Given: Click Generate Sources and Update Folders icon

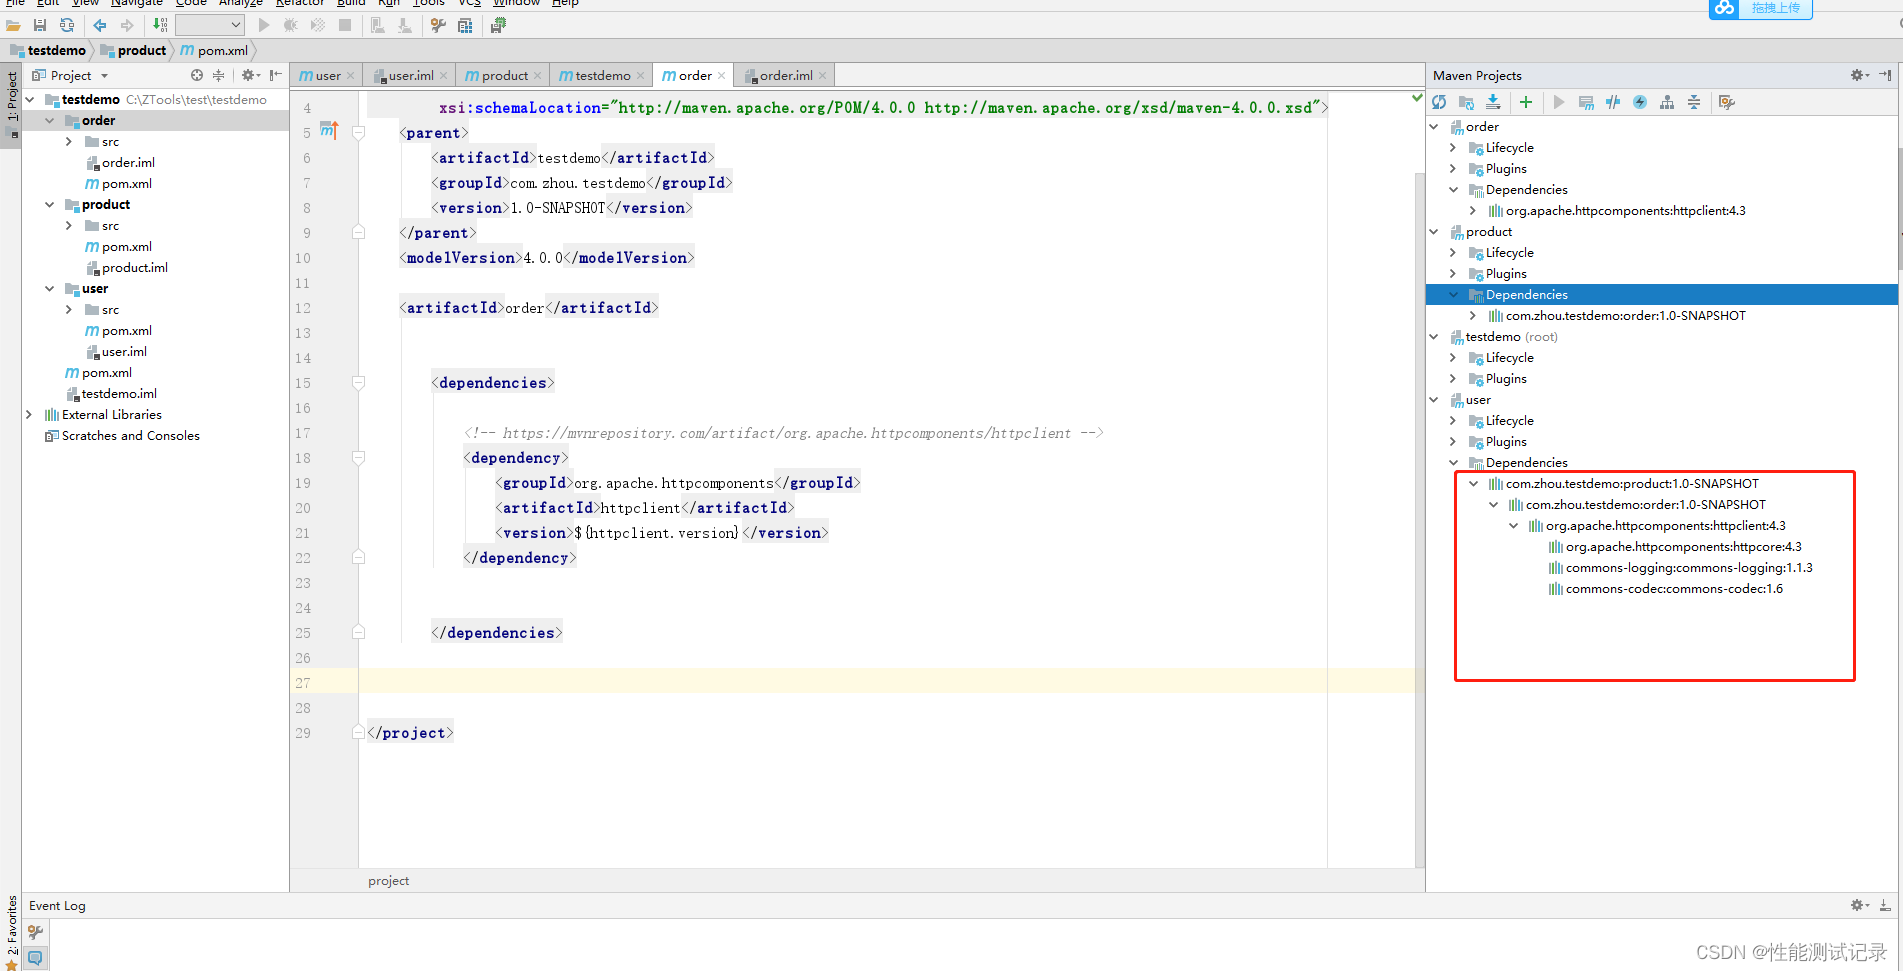Looking at the screenshot, I should click(x=1466, y=102).
